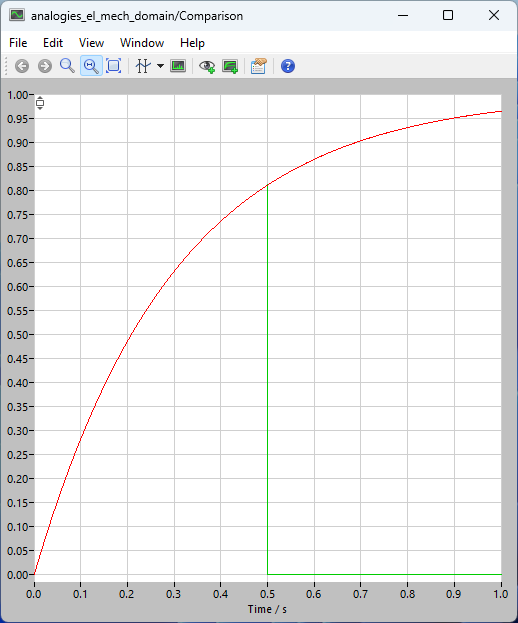Open the green spectrum display icon
The width and height of the screenshot is (518, 623).
click(x=178, y=66)
